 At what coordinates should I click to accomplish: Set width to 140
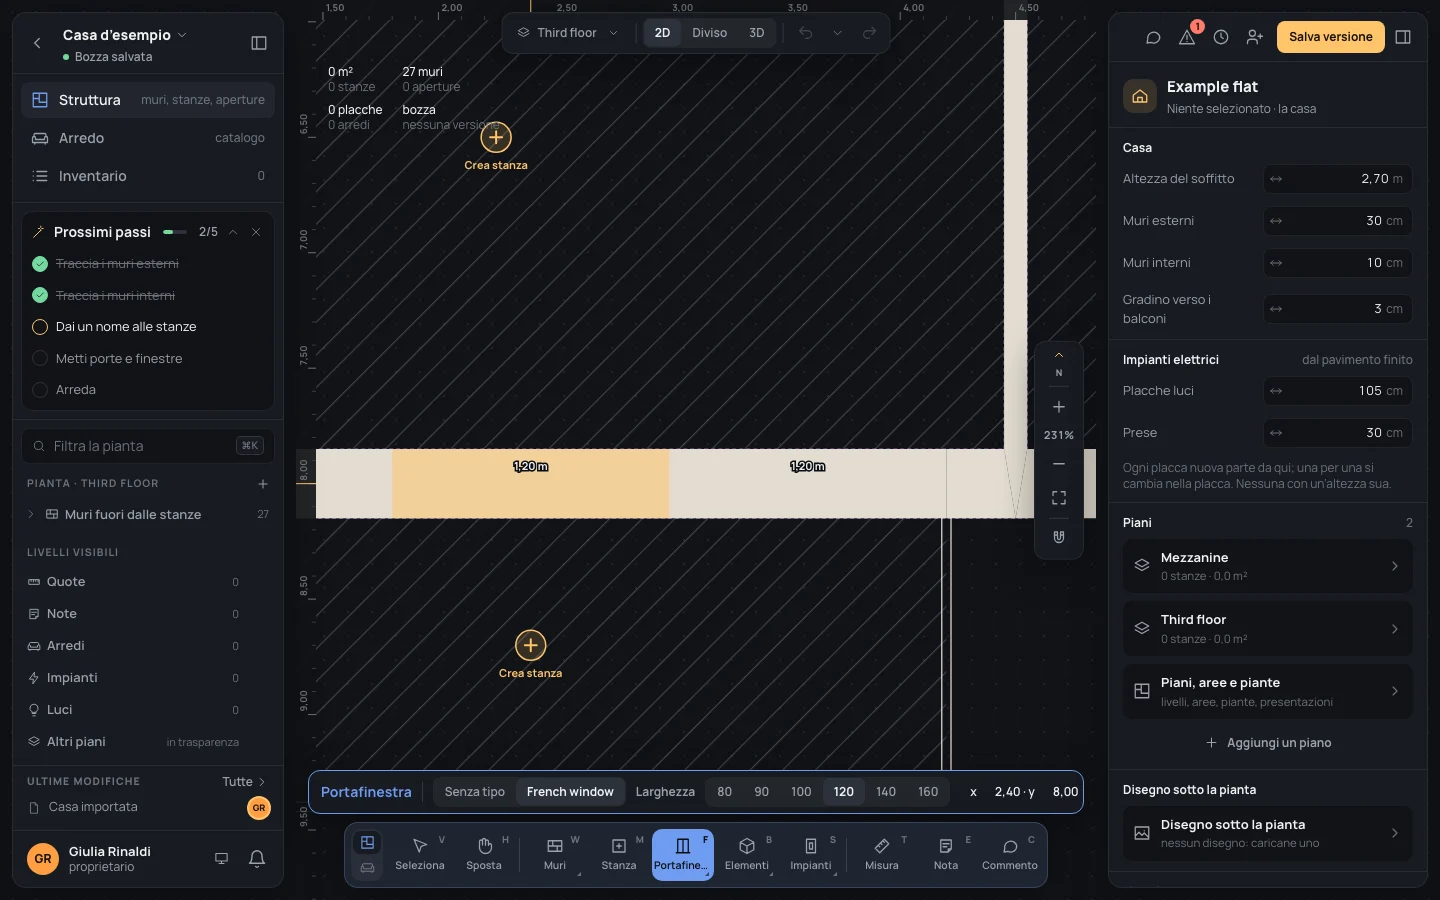(x=886, y=792)
